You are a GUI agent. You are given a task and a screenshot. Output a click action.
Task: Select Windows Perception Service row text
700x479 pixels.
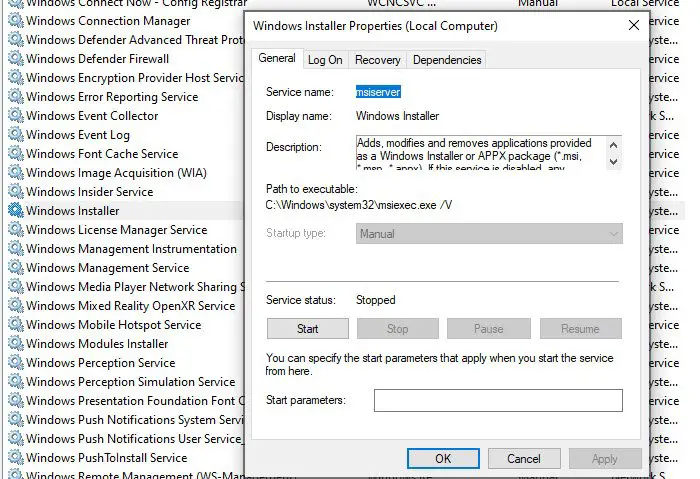click(100, 363)
